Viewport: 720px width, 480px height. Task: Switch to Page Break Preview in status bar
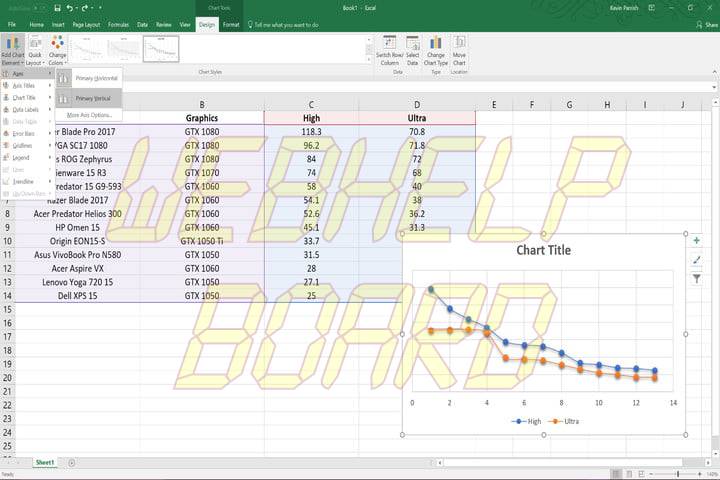[641, 474]
